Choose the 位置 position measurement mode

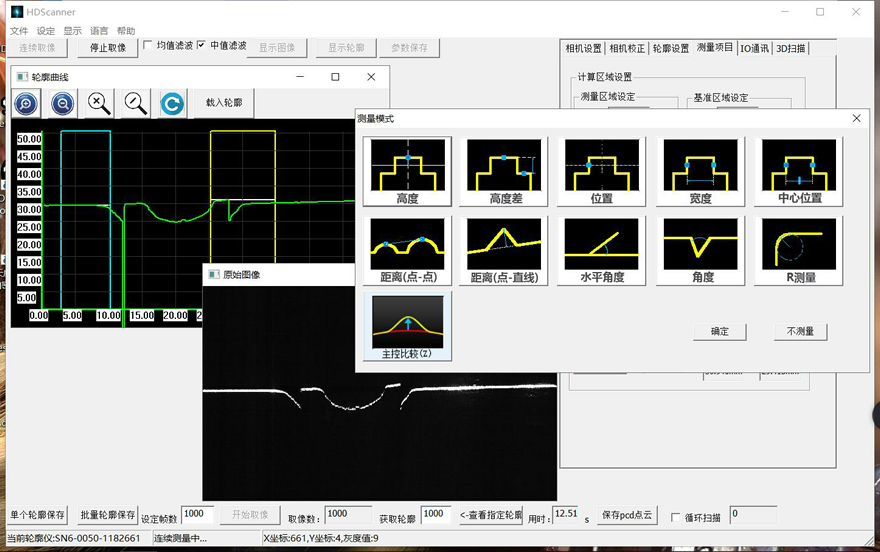pos(602,172)
